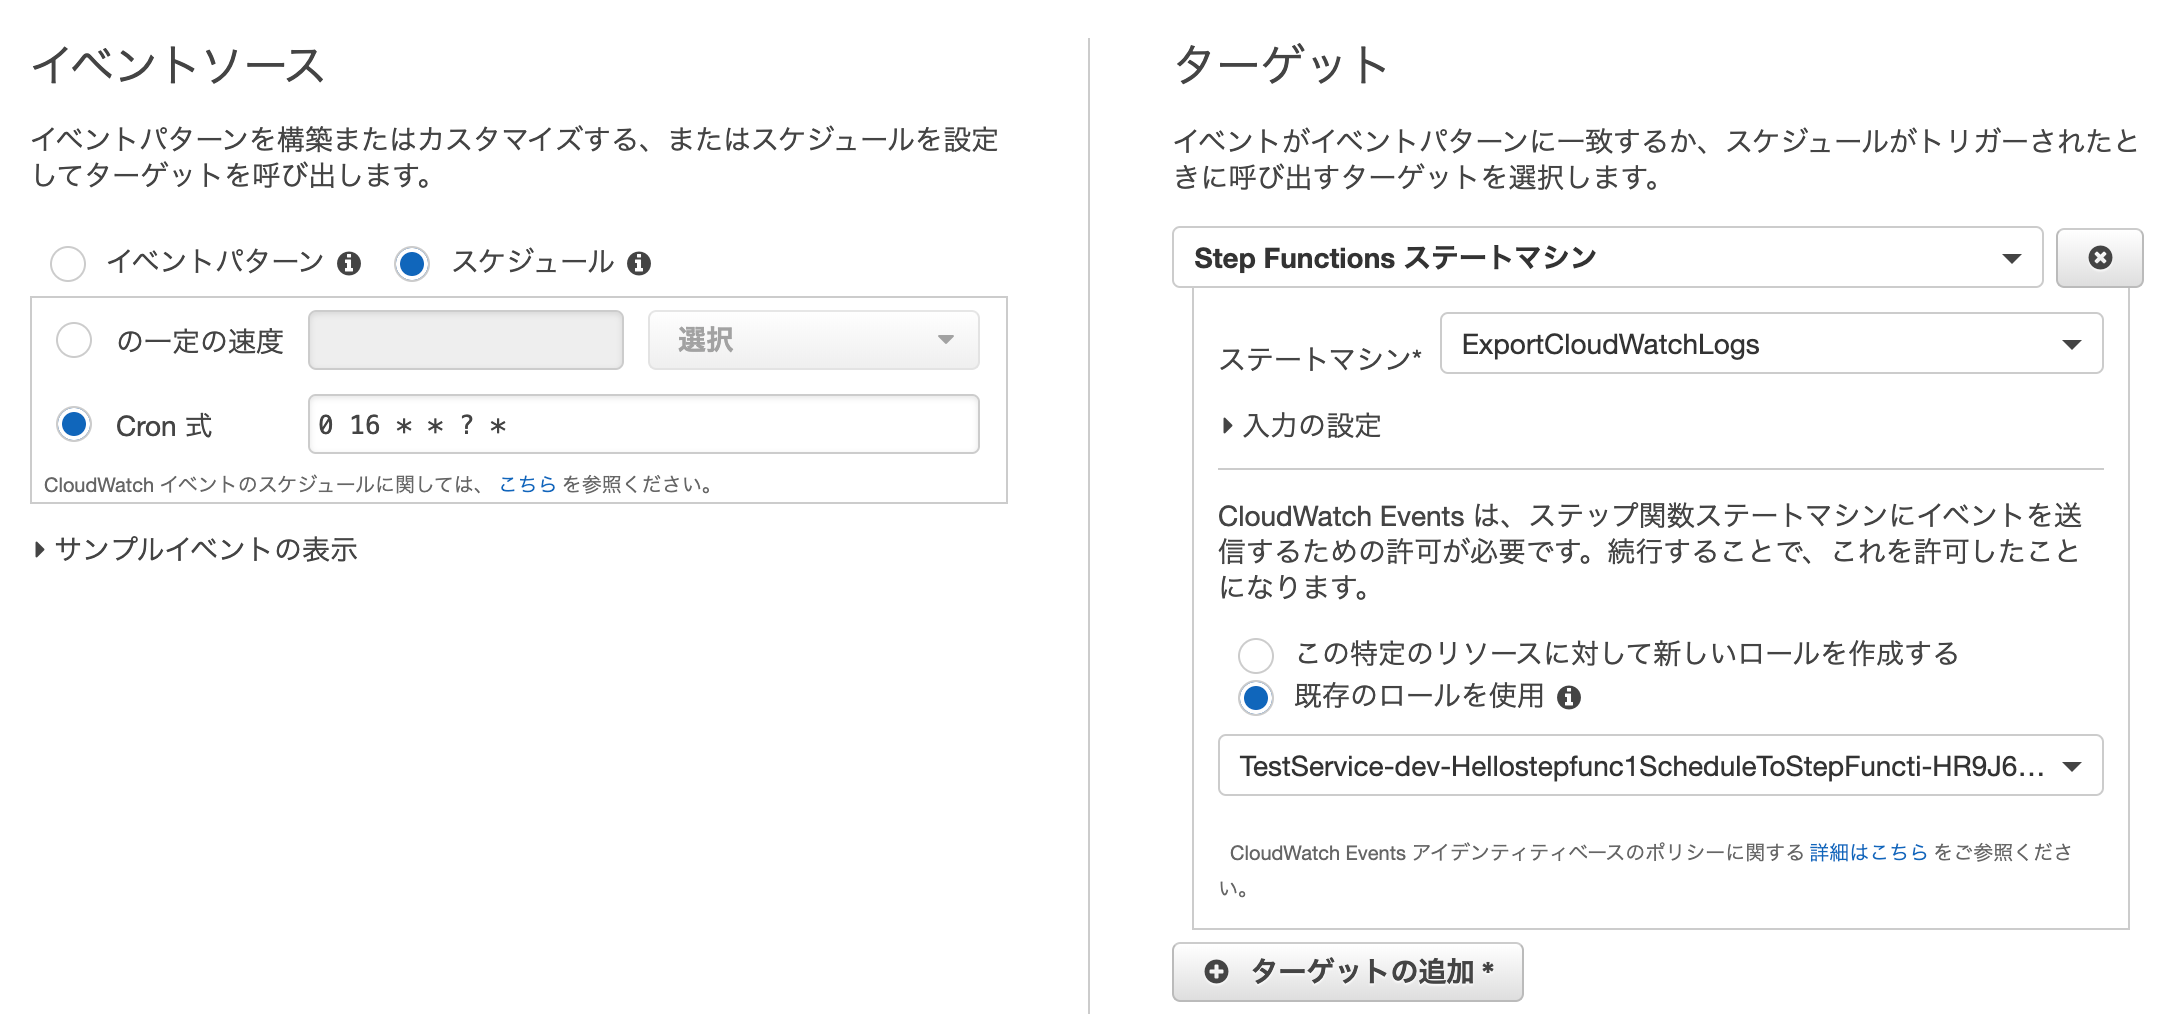Choose この特定のリソースに対して新しいロールを作成する option

[1256, 654]
